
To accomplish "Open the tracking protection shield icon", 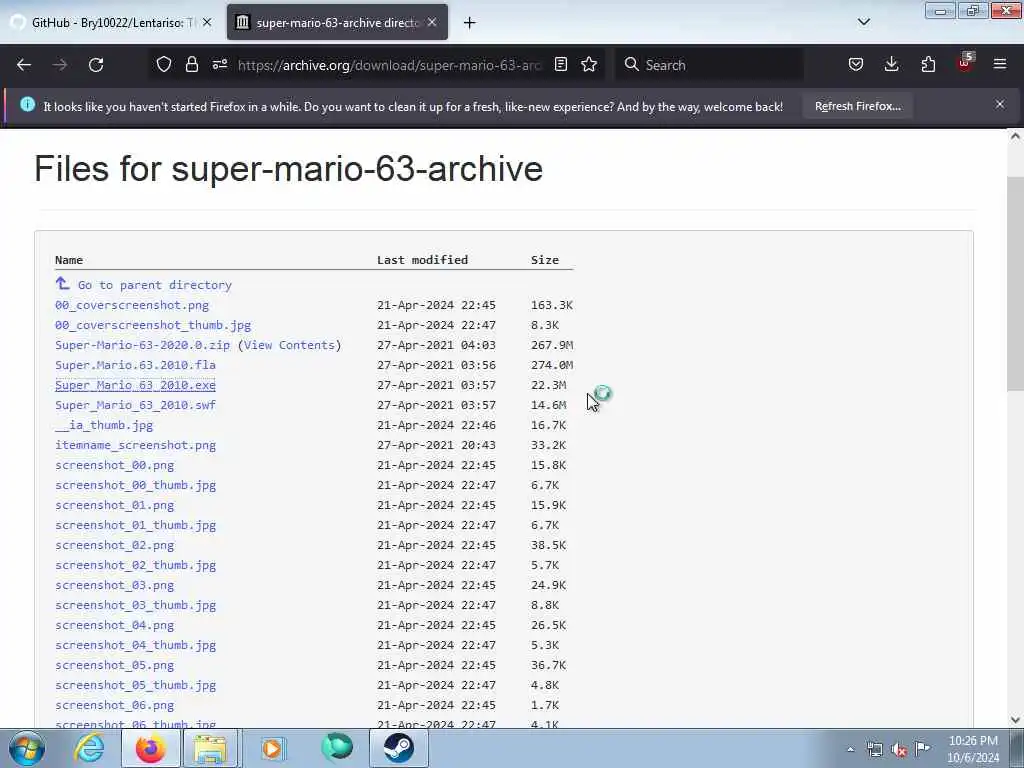I will pos(164,64).
